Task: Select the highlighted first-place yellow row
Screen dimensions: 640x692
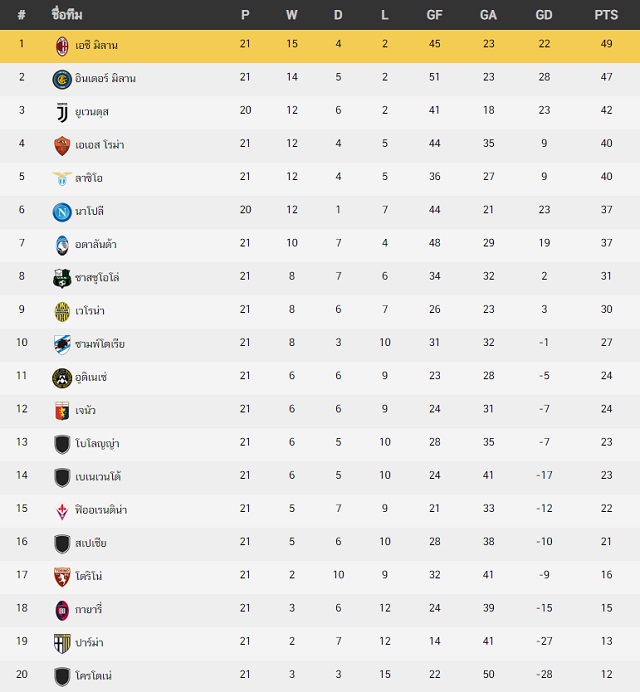Action: [320, 46]
